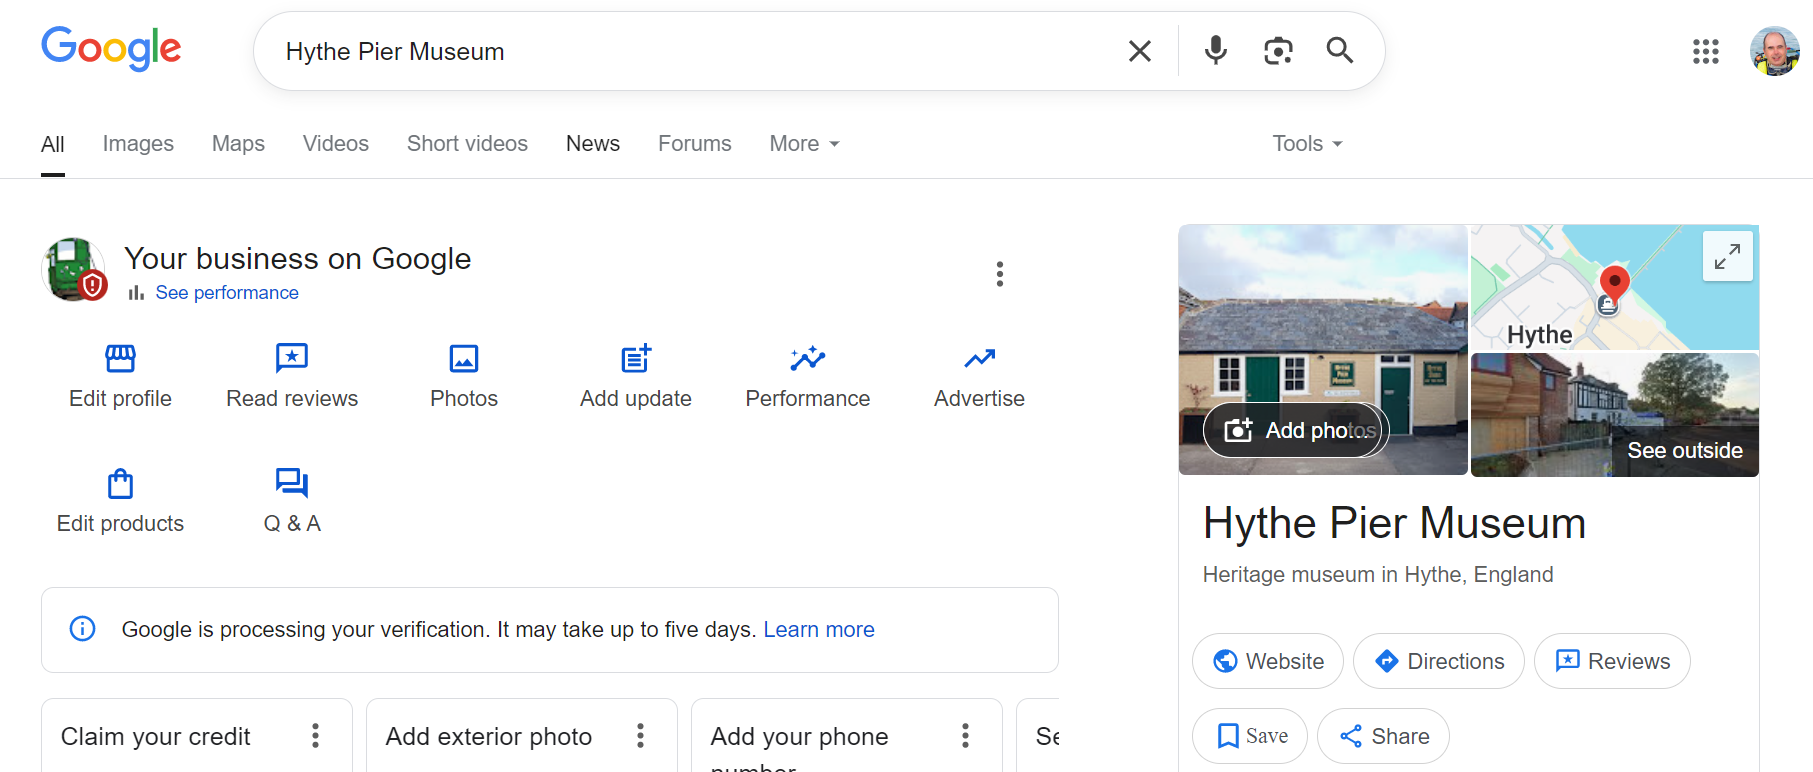
Task: Expand the More search filters dropdown
Action: [x=804, y=144]
